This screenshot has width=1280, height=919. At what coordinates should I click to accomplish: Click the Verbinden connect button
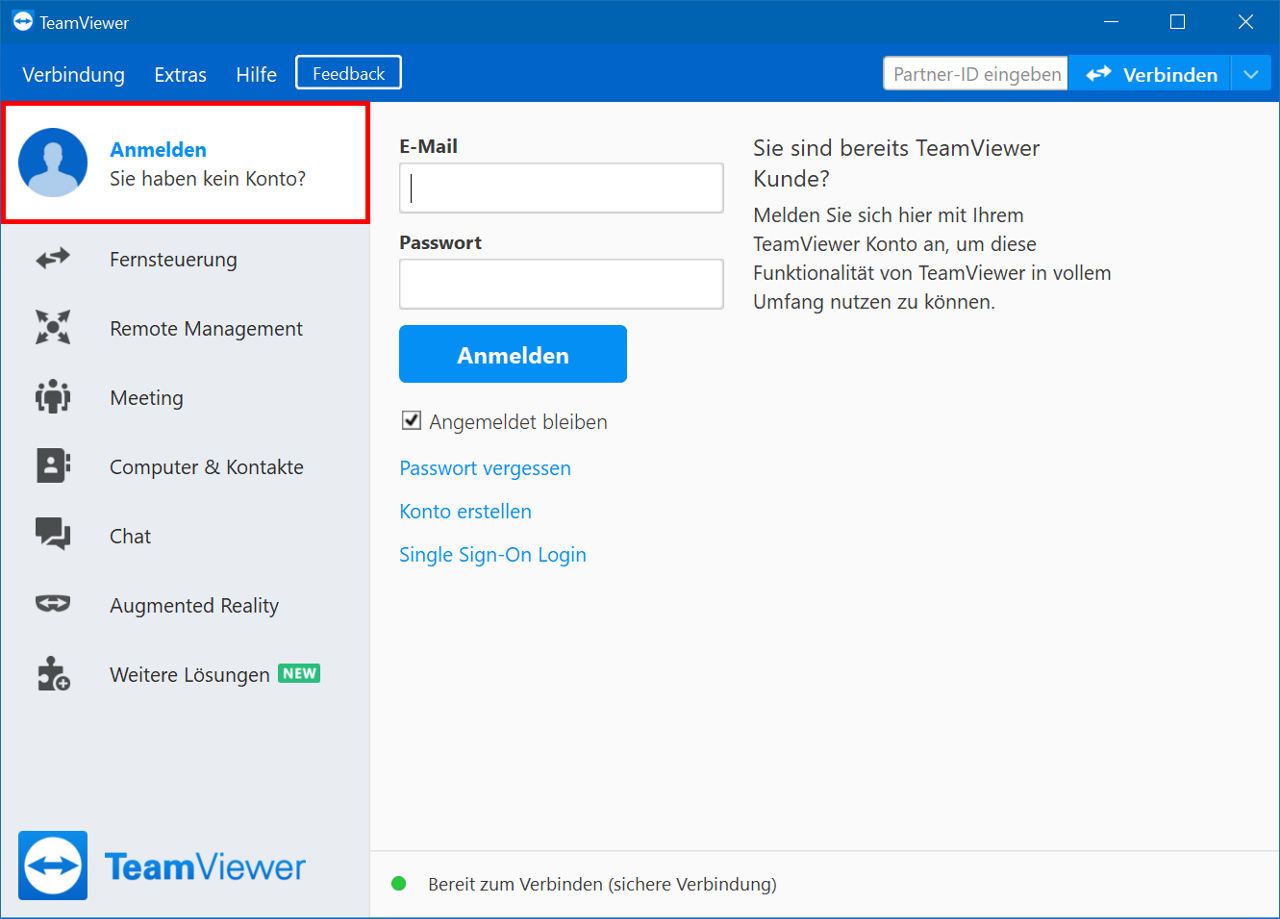[1150, 74]
